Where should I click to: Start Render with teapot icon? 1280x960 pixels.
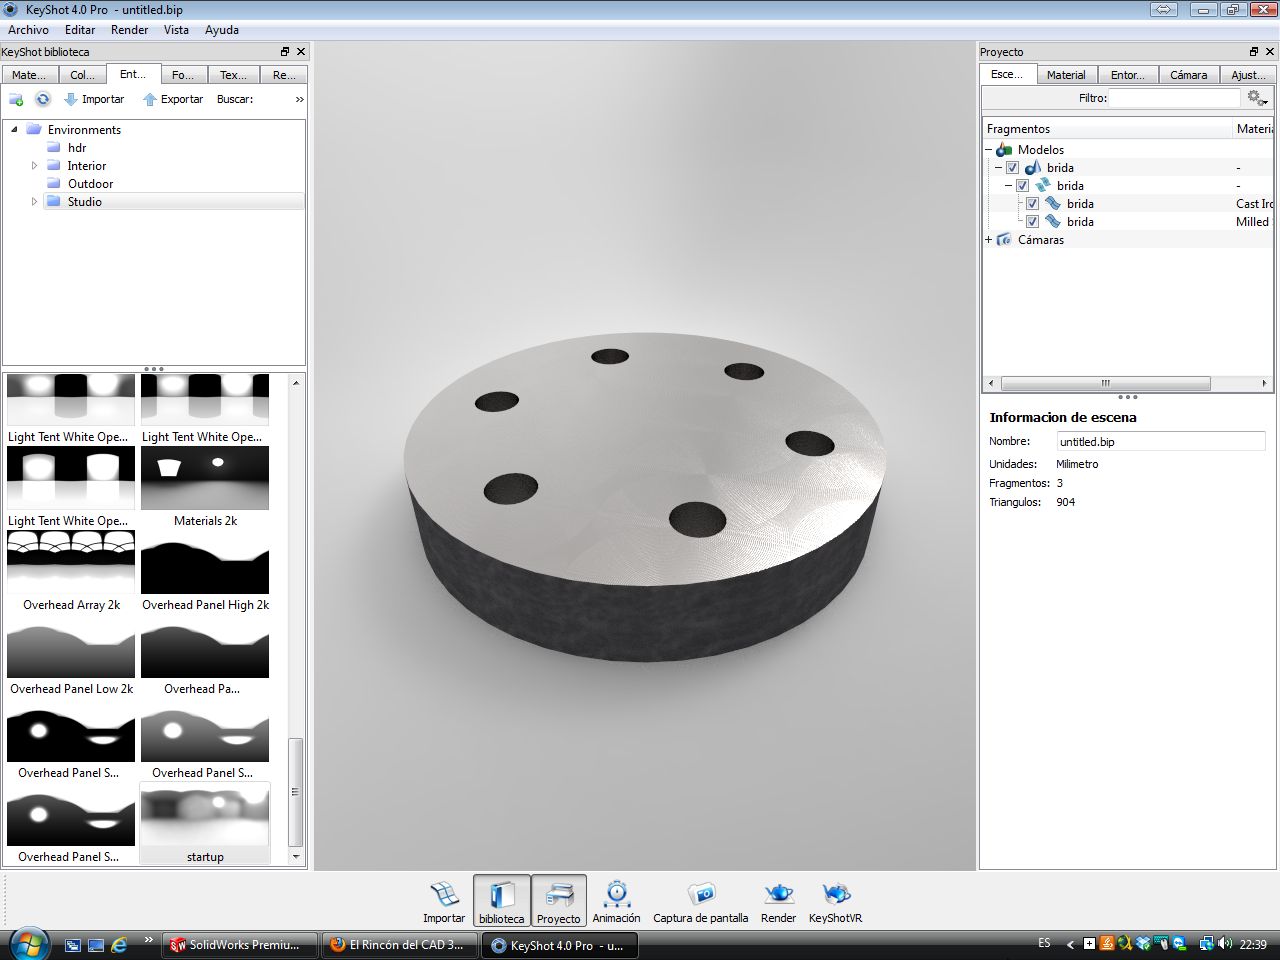778,901
